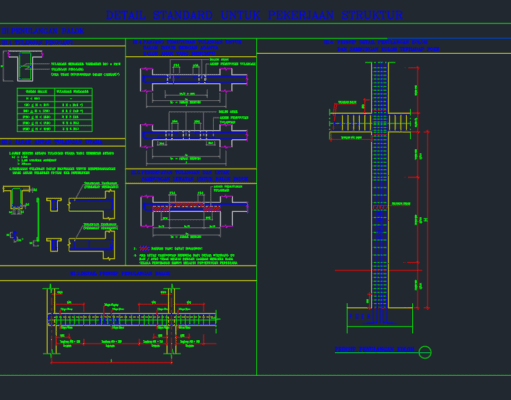Click the 'DAN SAMBUNGAN KOLOM TERHADAP POER' title line
The height and width of the screenshot is (400, 511).
(388, 49)
